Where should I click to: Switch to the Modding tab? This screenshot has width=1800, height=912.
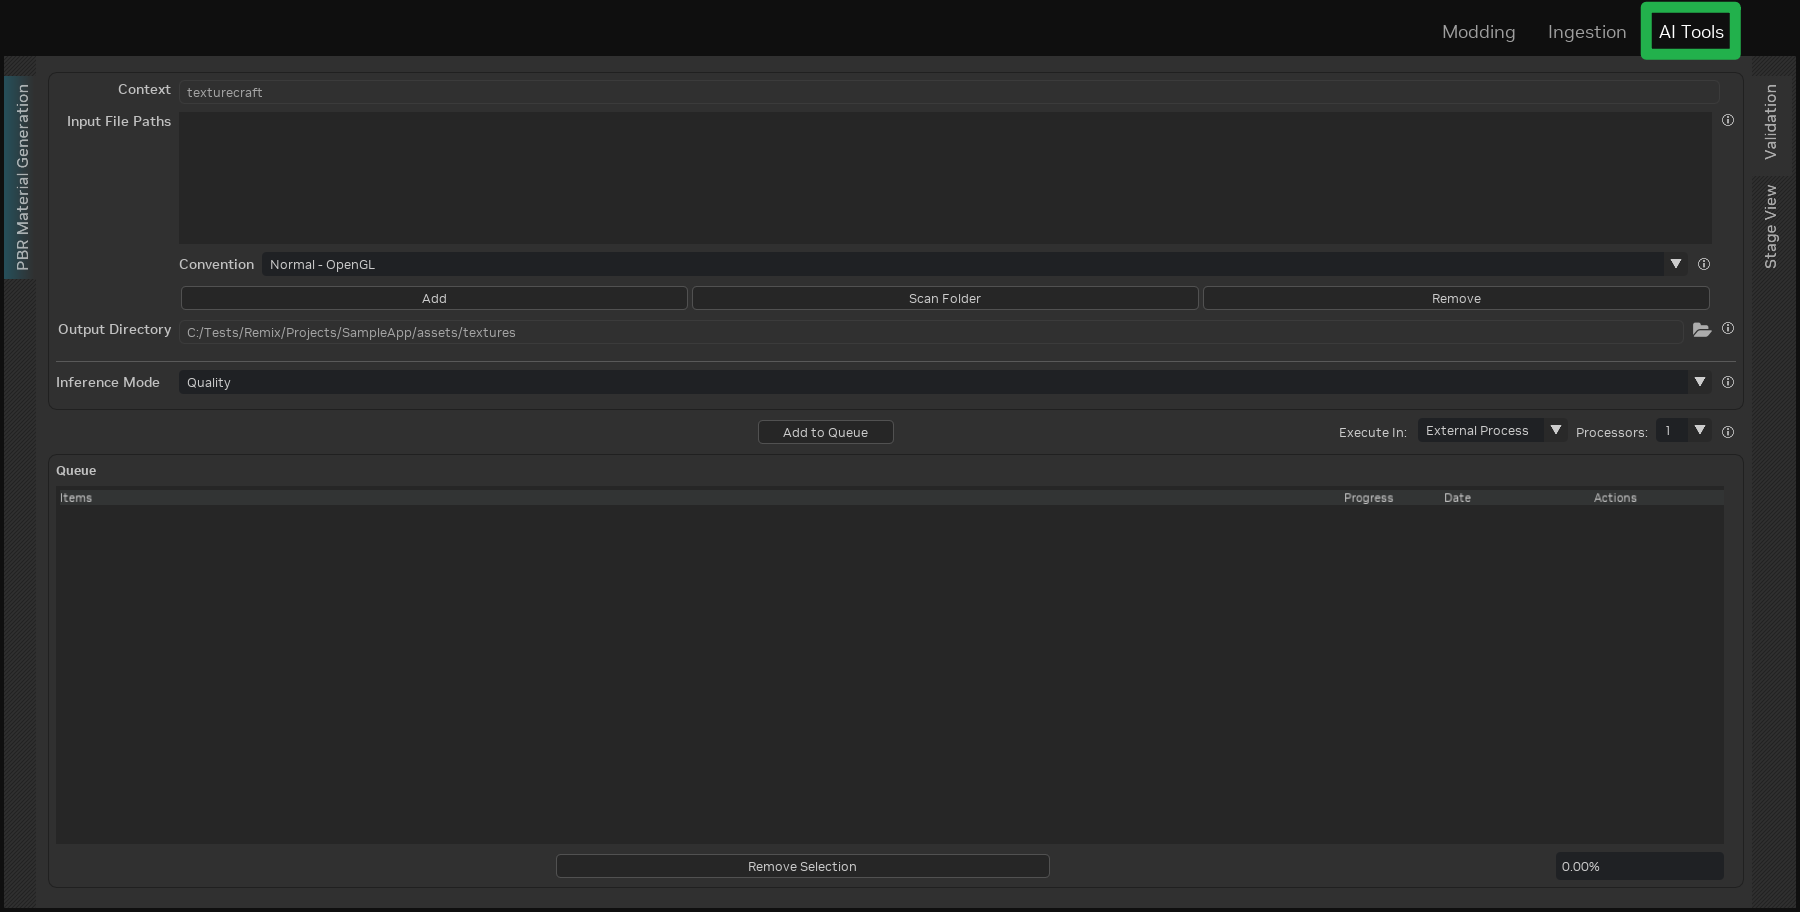point(1478,31)
